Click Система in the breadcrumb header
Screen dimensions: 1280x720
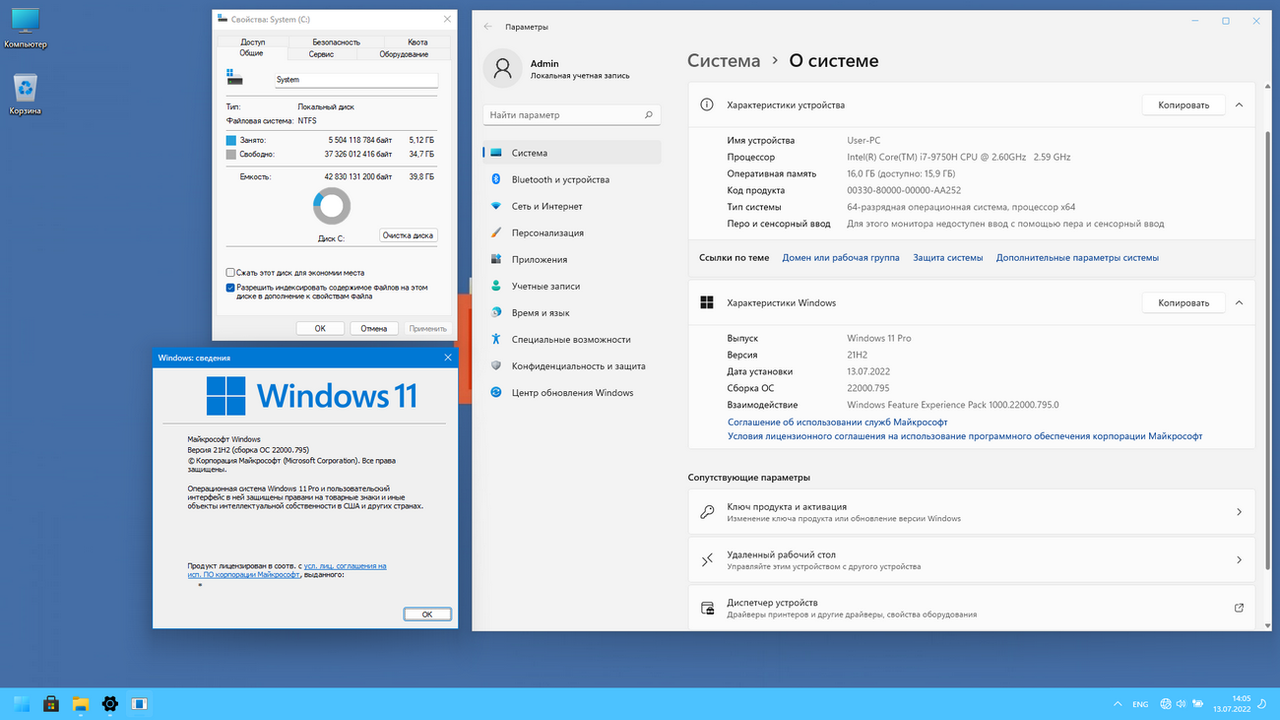point(724,61)
